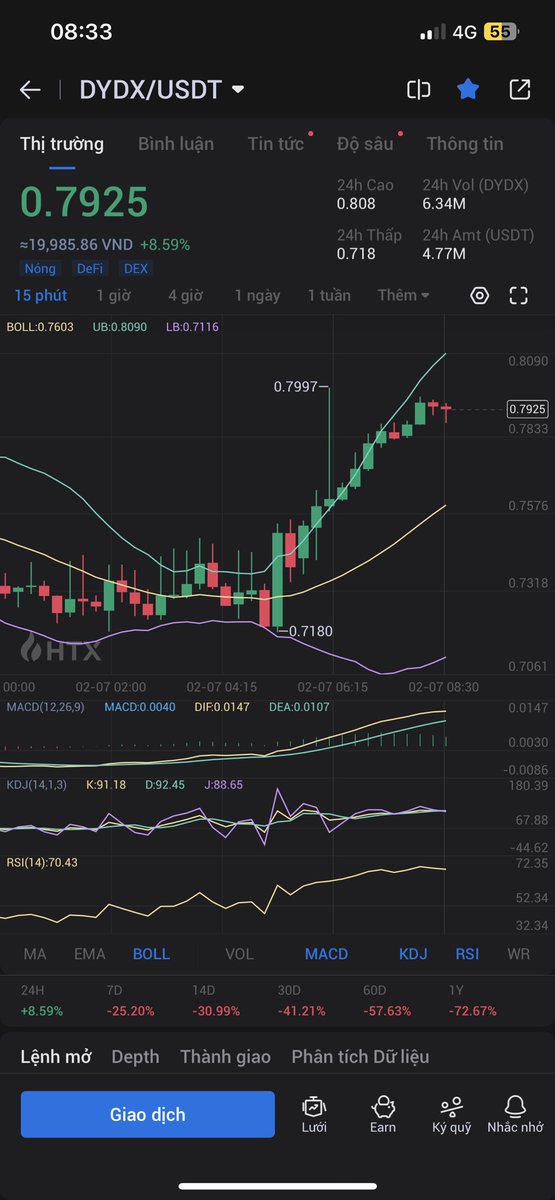The height and width of the screenshot is (1200, 555).
Task: Toggle the BOLL indicator
Action: (151, 954)
